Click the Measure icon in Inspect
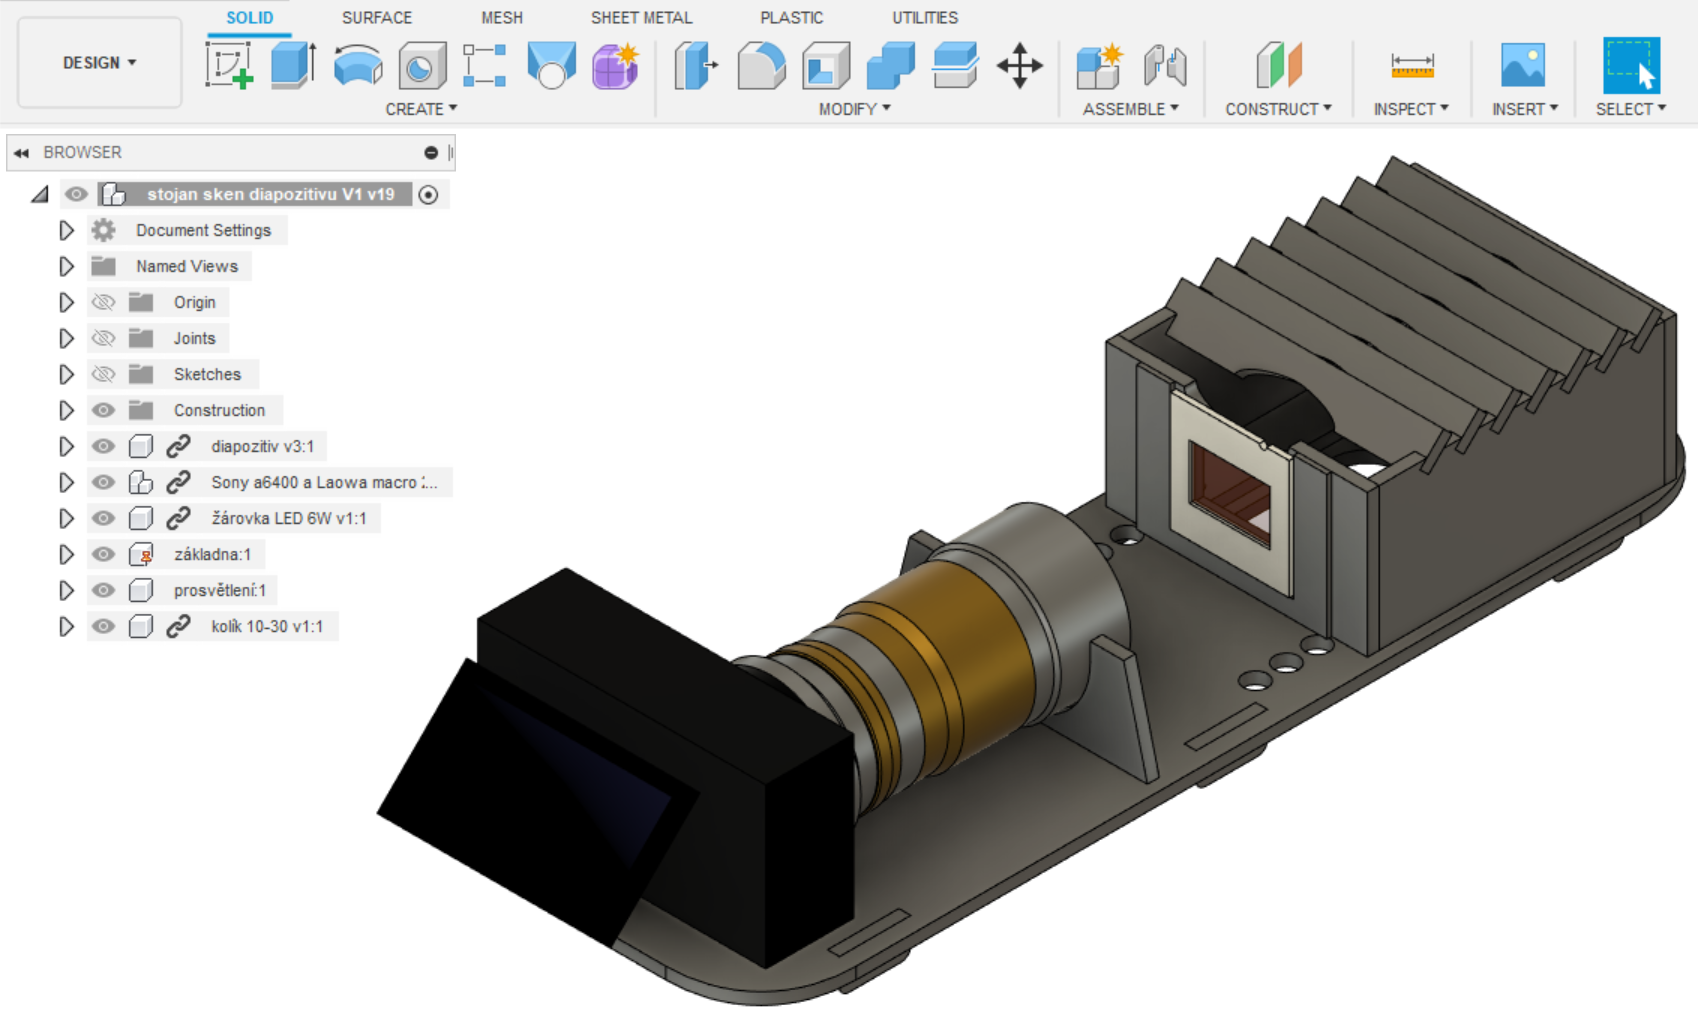This screenshot has height=1020, width=1698. [x=1411, y=67]
